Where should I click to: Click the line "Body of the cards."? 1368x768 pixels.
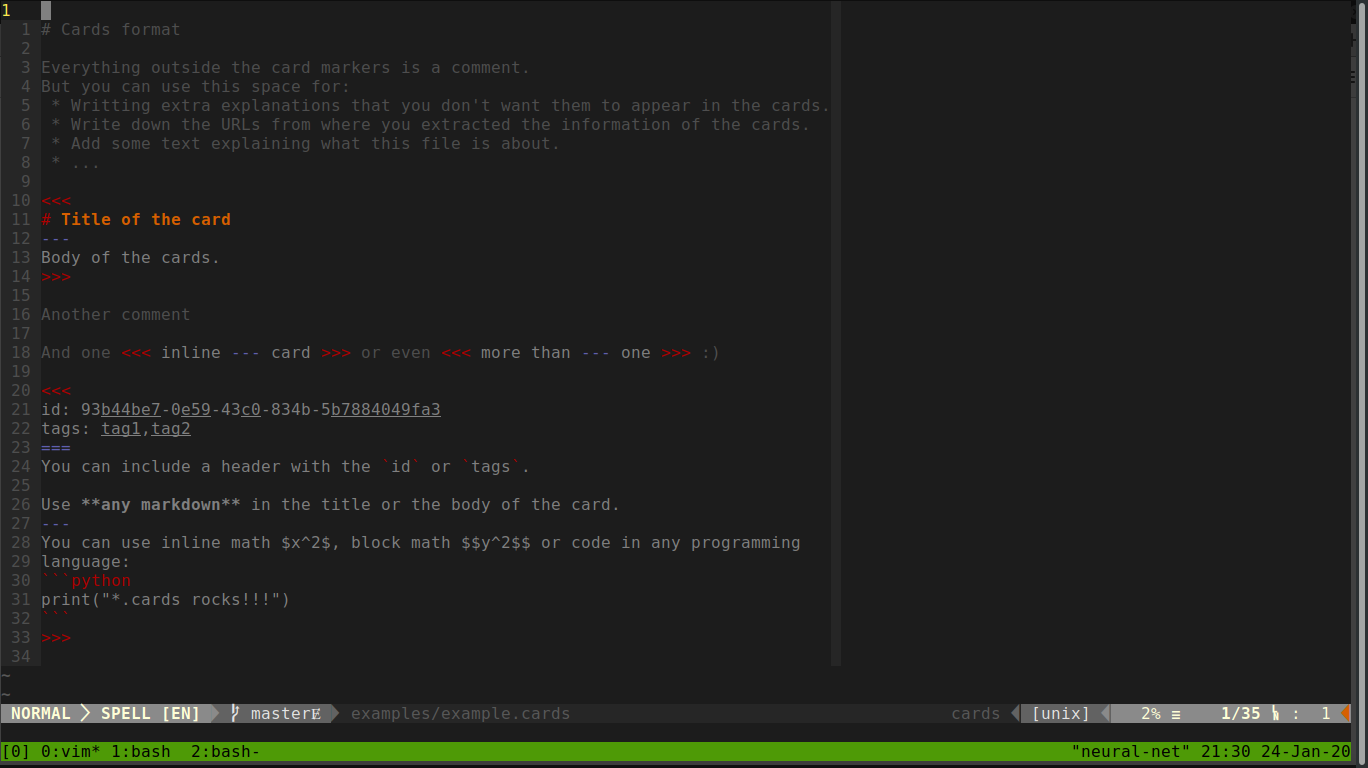130,257
